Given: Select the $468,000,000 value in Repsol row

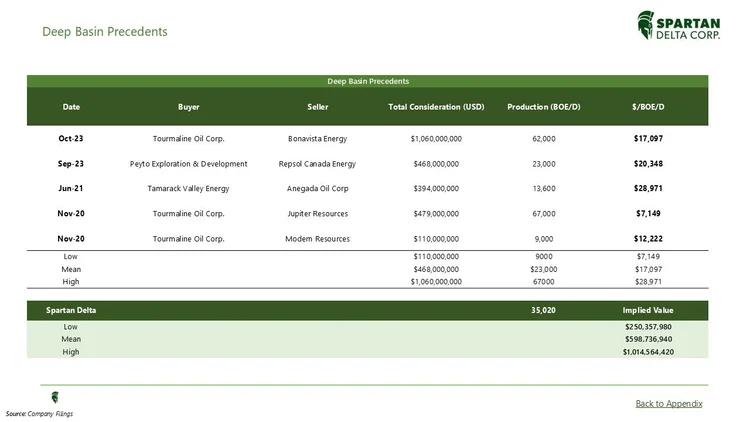Looking at the screenshot, I should (436, 164).
